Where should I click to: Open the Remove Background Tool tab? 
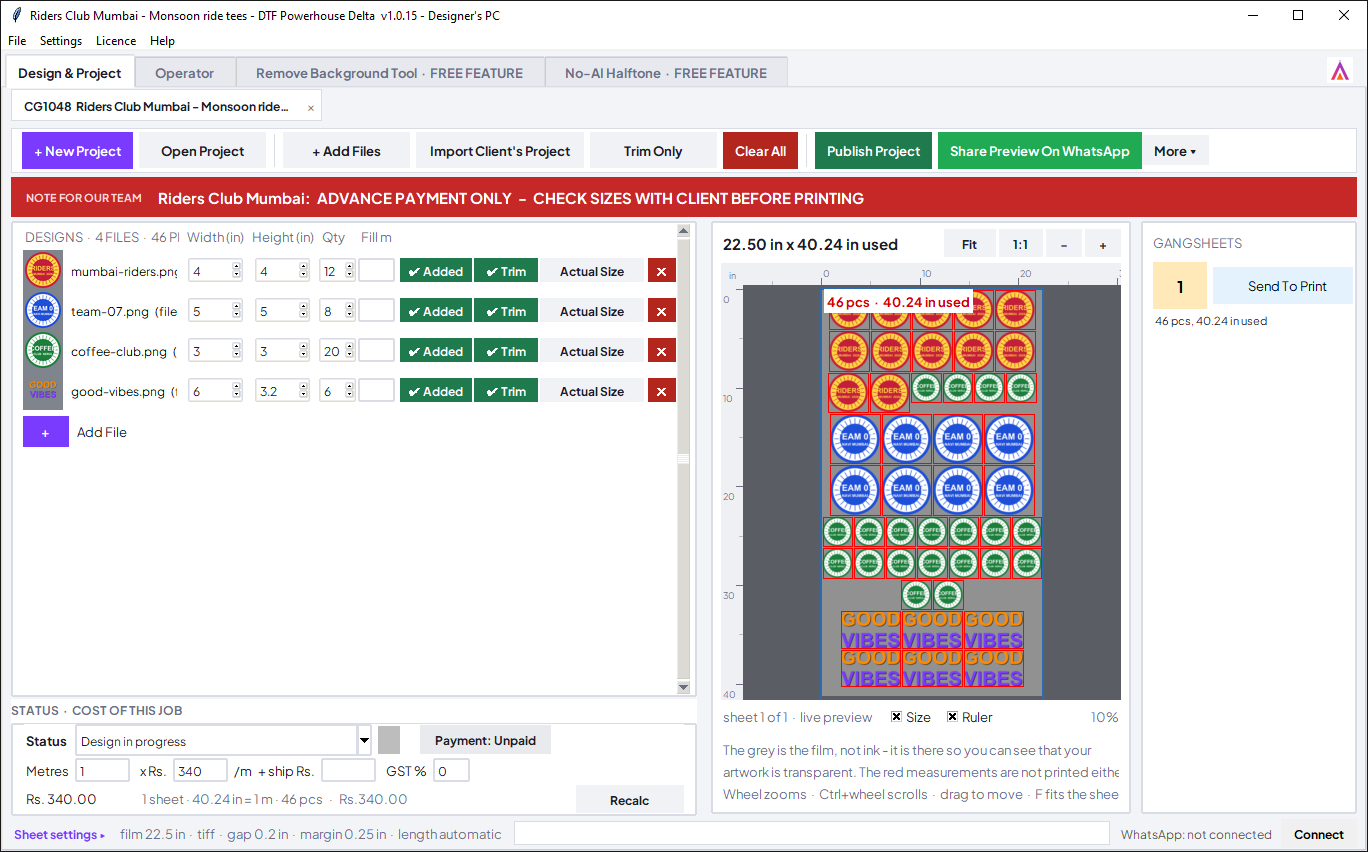(390, 73)
